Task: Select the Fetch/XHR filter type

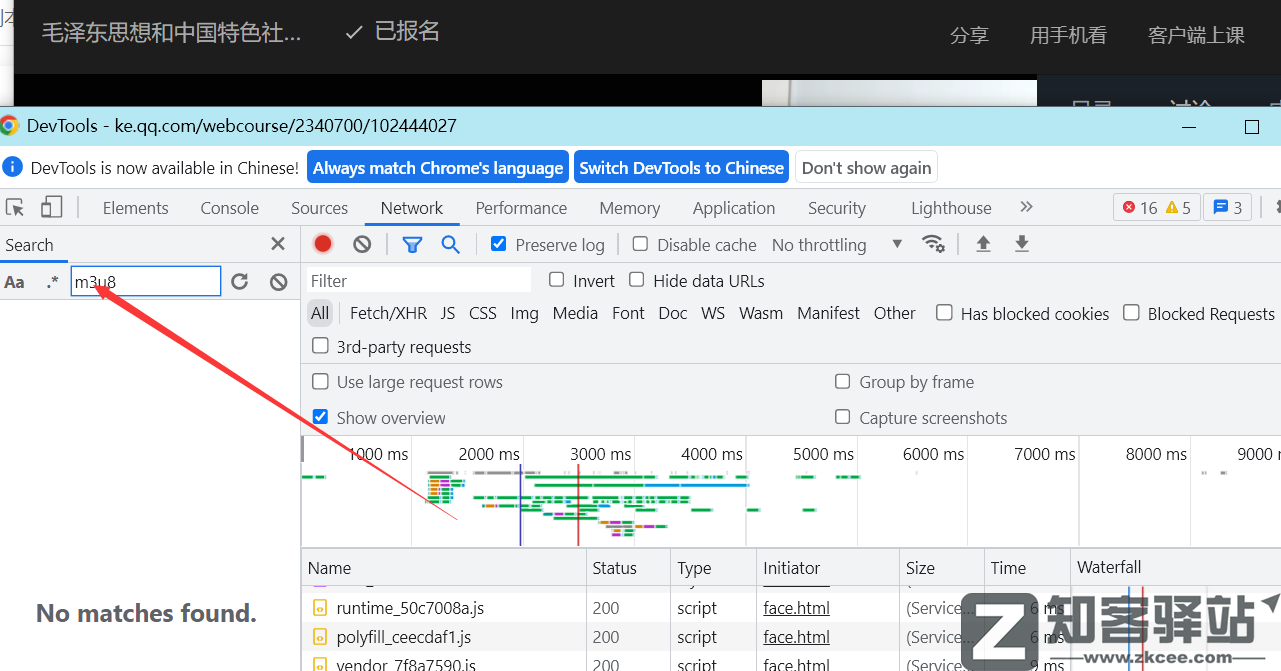Action: [x=388, y=313]
